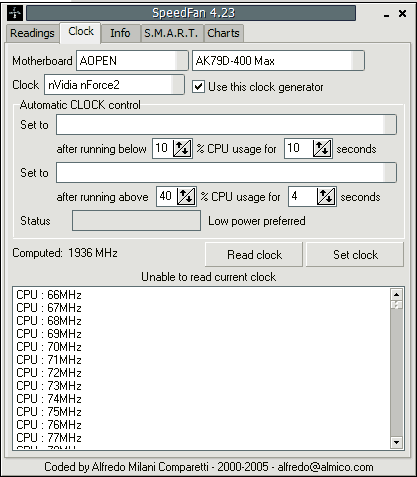
Task: Click the 'above' seconds field showing 4
Action: (x=303, y=196)
